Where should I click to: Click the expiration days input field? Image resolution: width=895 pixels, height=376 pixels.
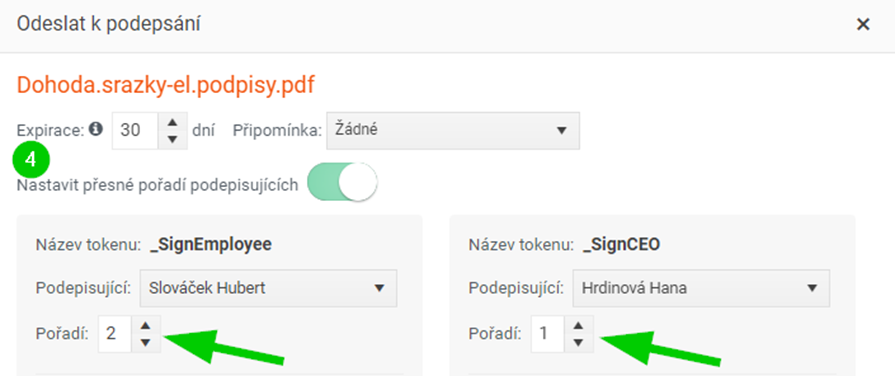[136, 131]
